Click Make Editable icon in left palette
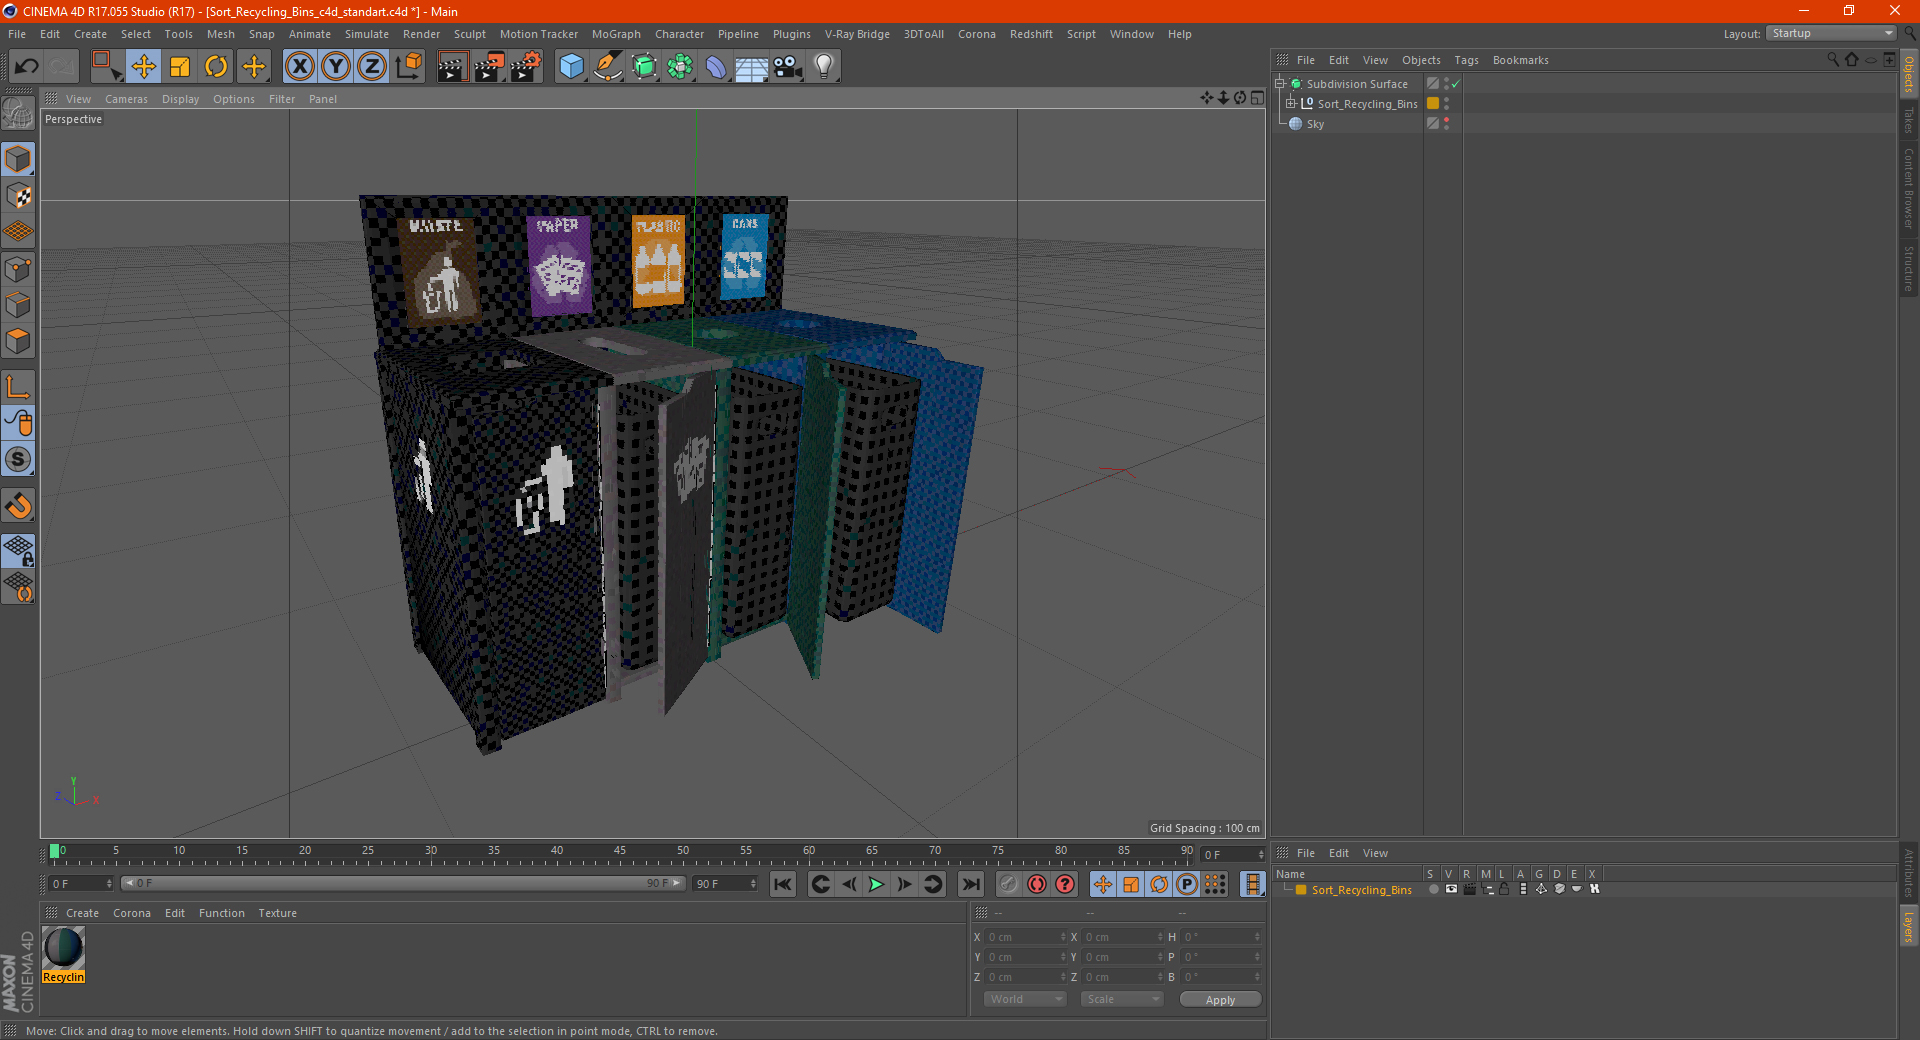This screenshot has height=1040, width=1920. tap(18, 114)
